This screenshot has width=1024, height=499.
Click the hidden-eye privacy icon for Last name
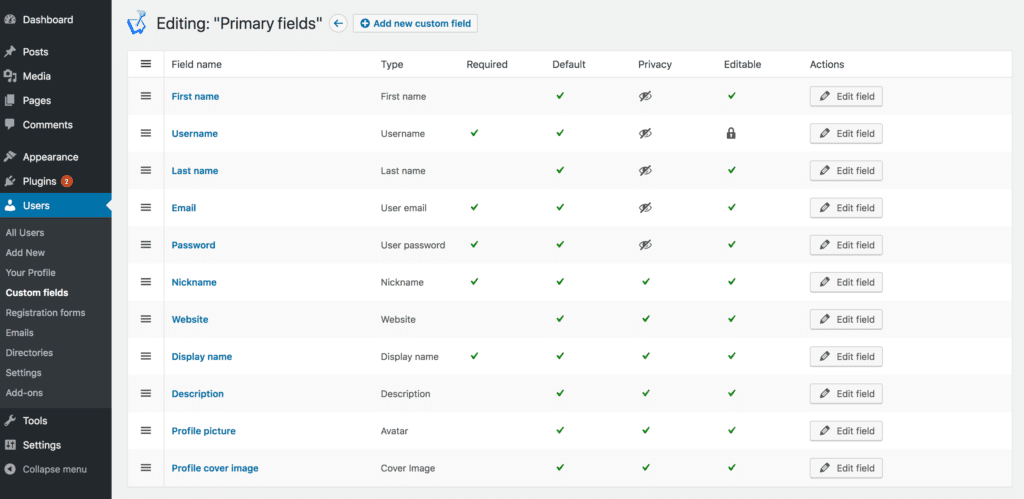[x=645, y=170]
